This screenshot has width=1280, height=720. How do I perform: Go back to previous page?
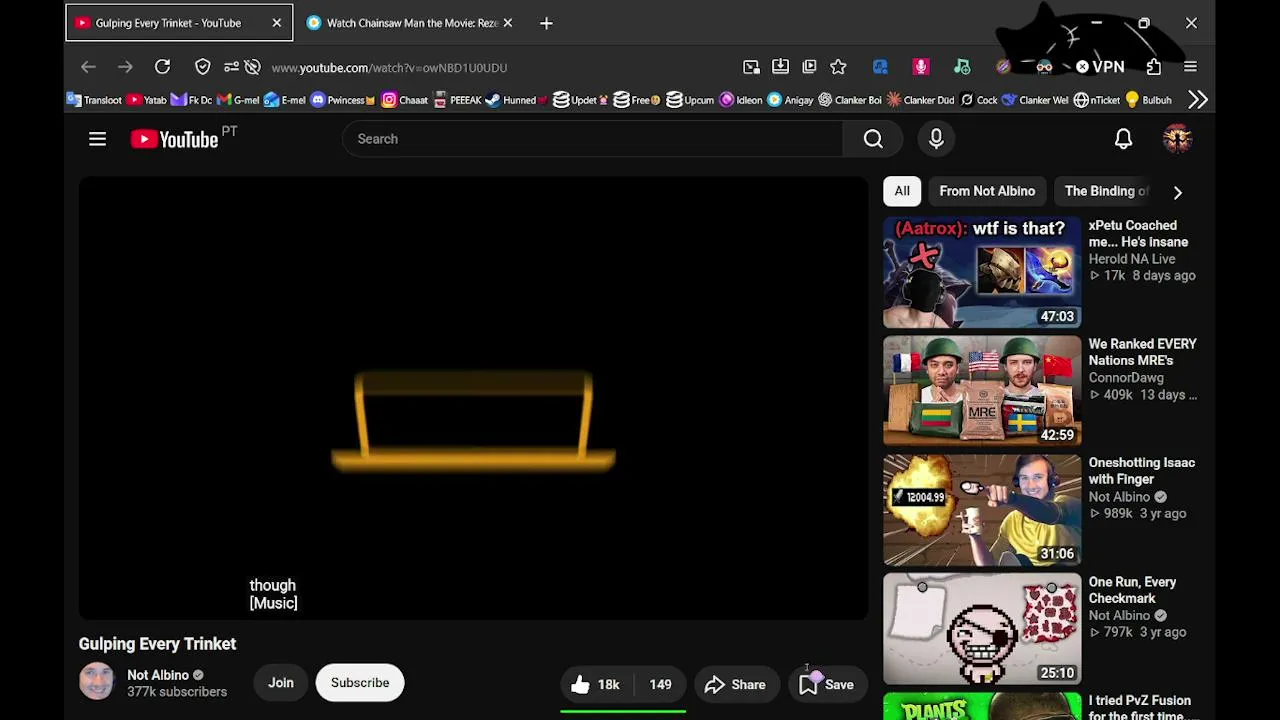click(x=88, y=67)
